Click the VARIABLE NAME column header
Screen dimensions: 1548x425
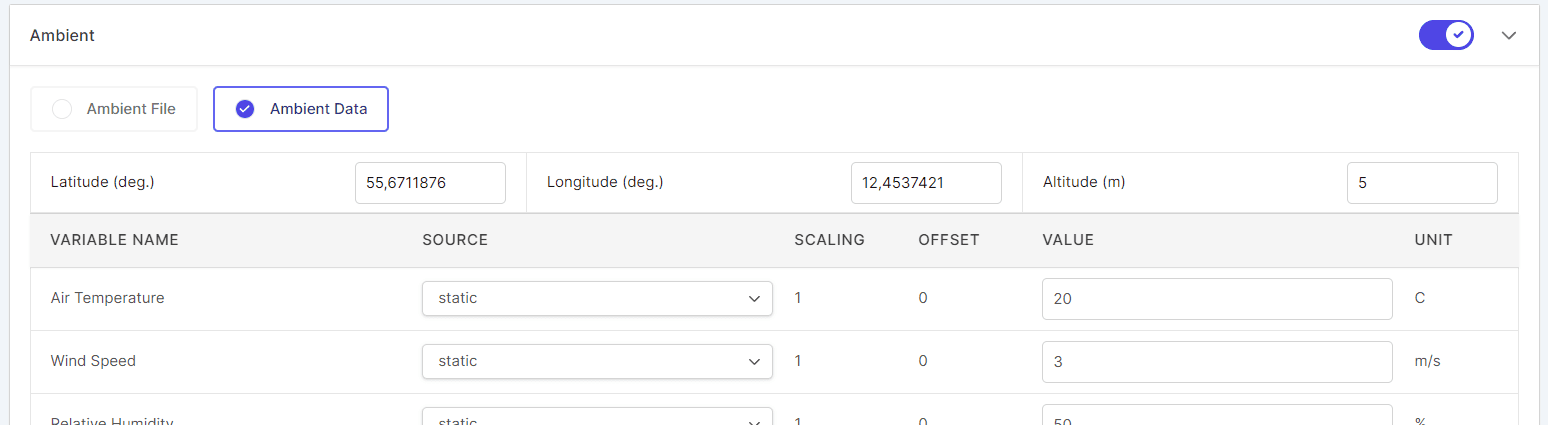(114, 240)
